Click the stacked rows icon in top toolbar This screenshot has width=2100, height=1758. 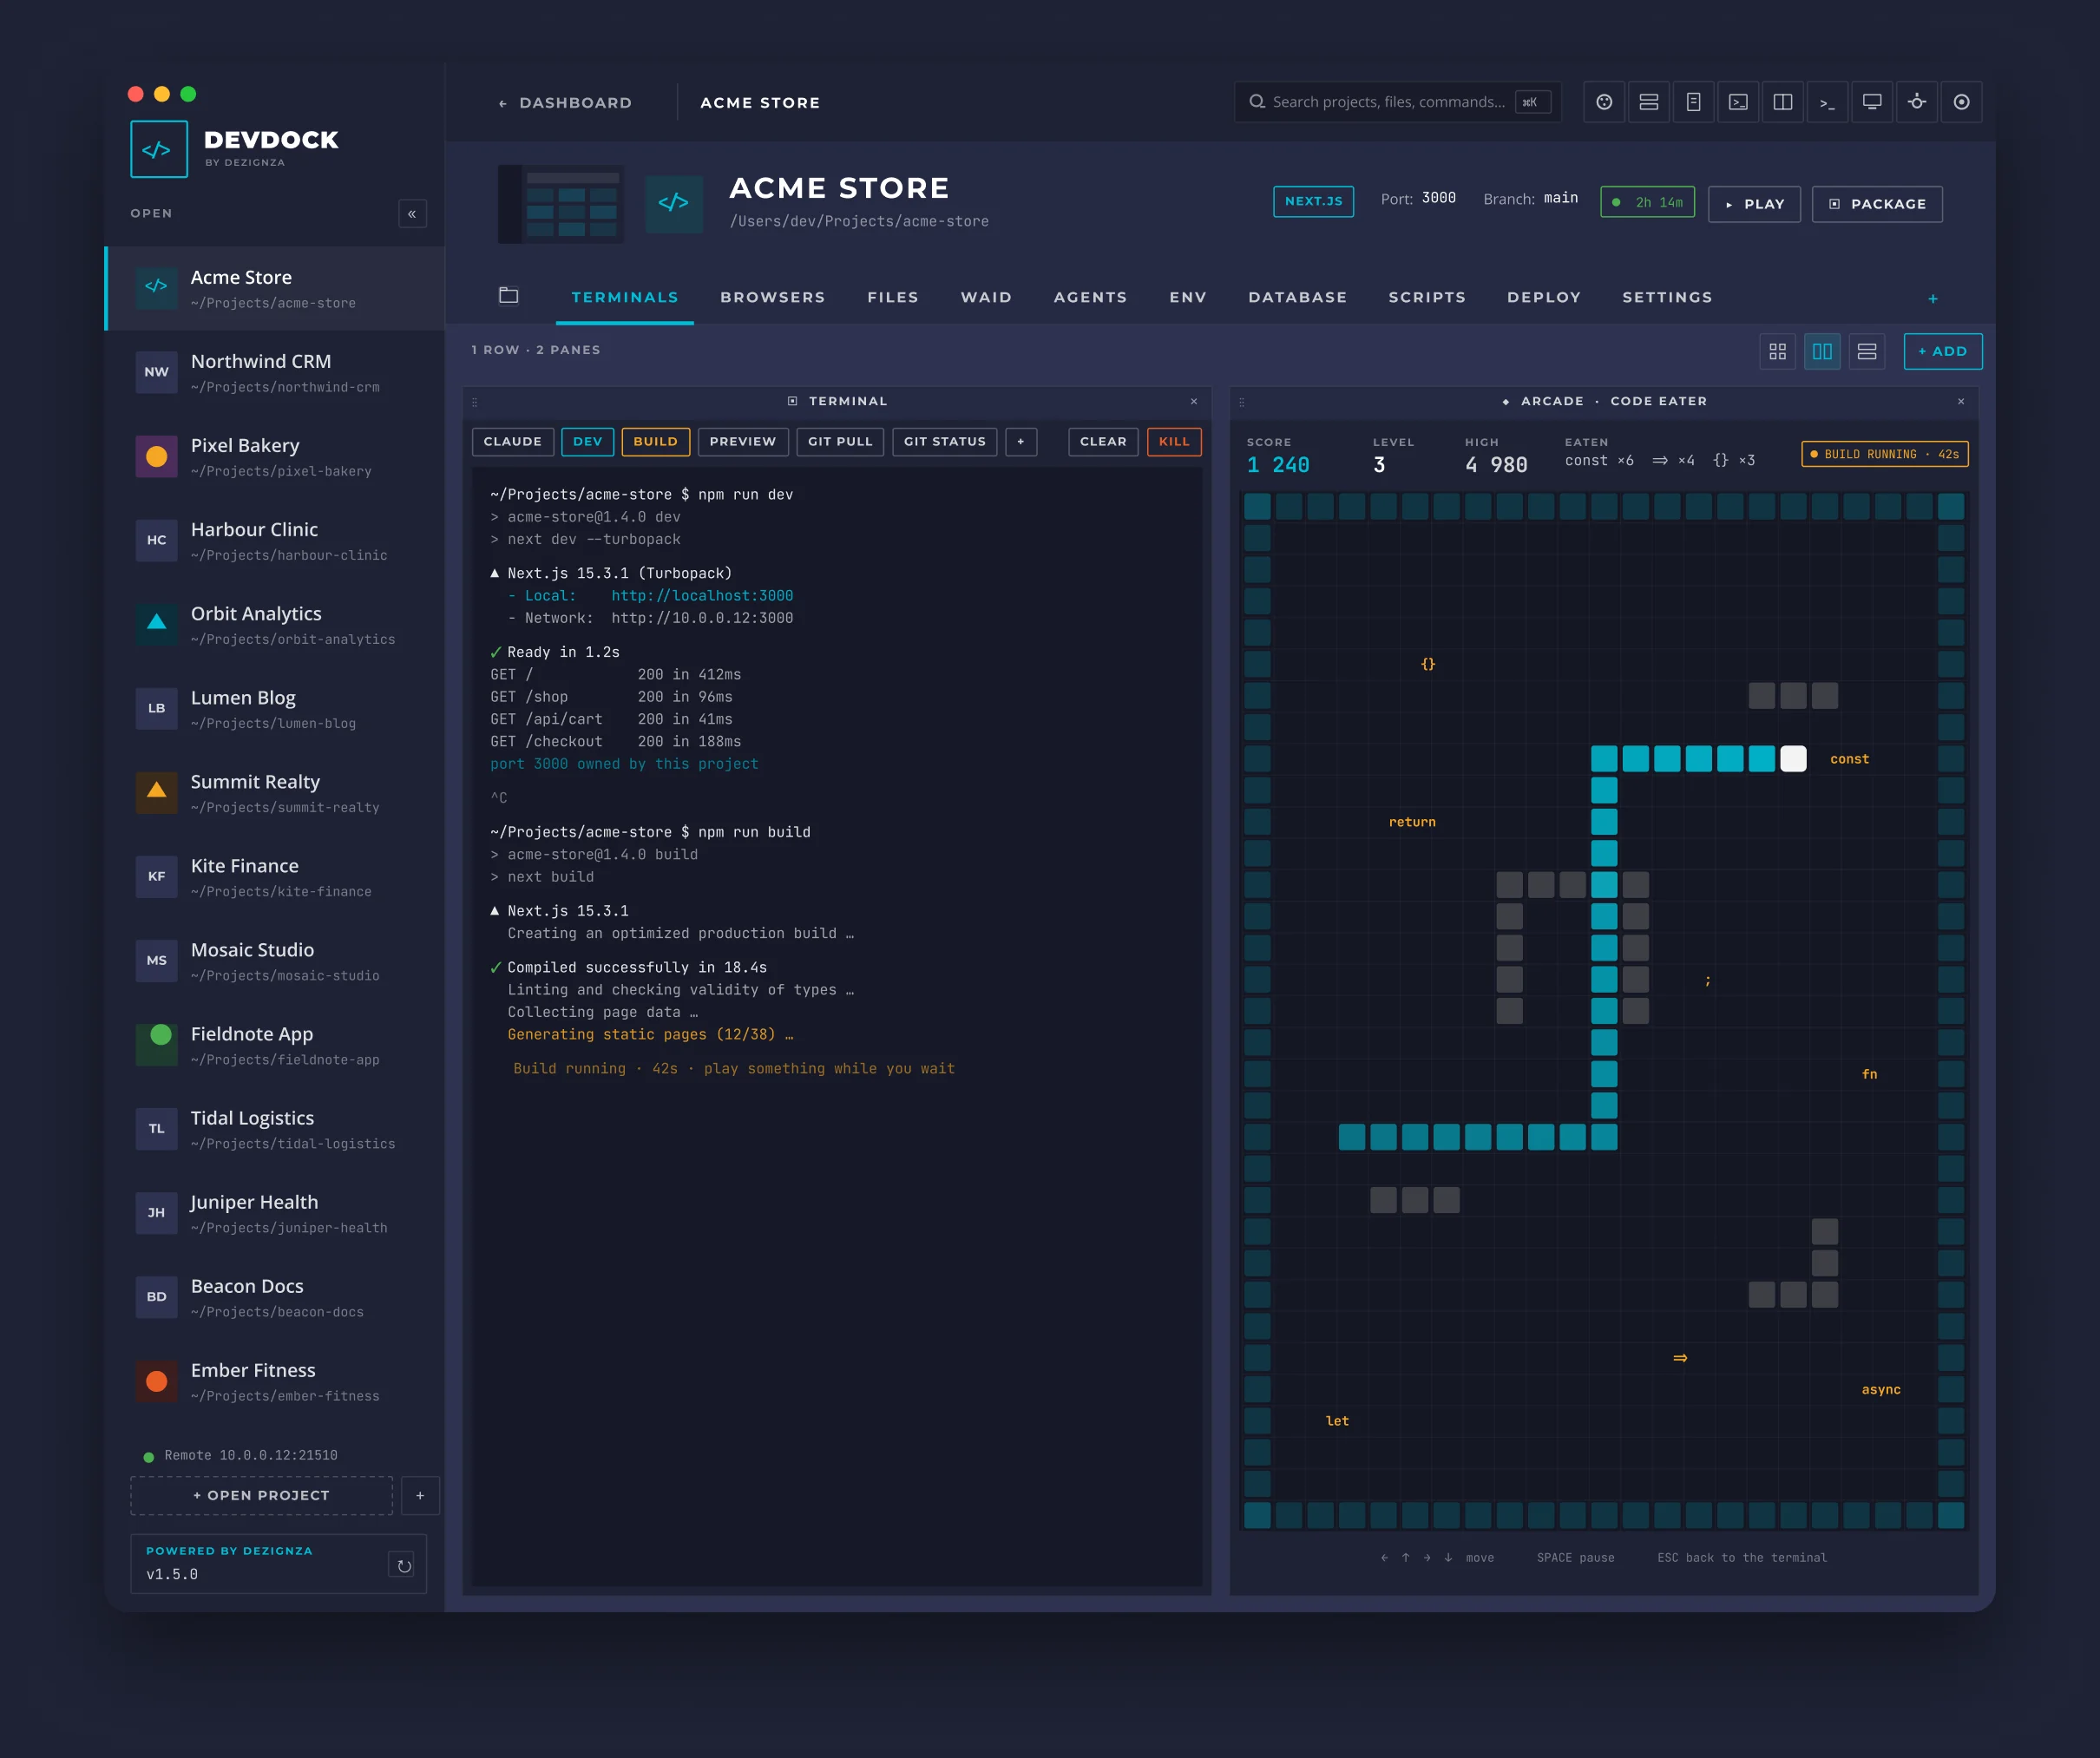(x=1649, y=102)
